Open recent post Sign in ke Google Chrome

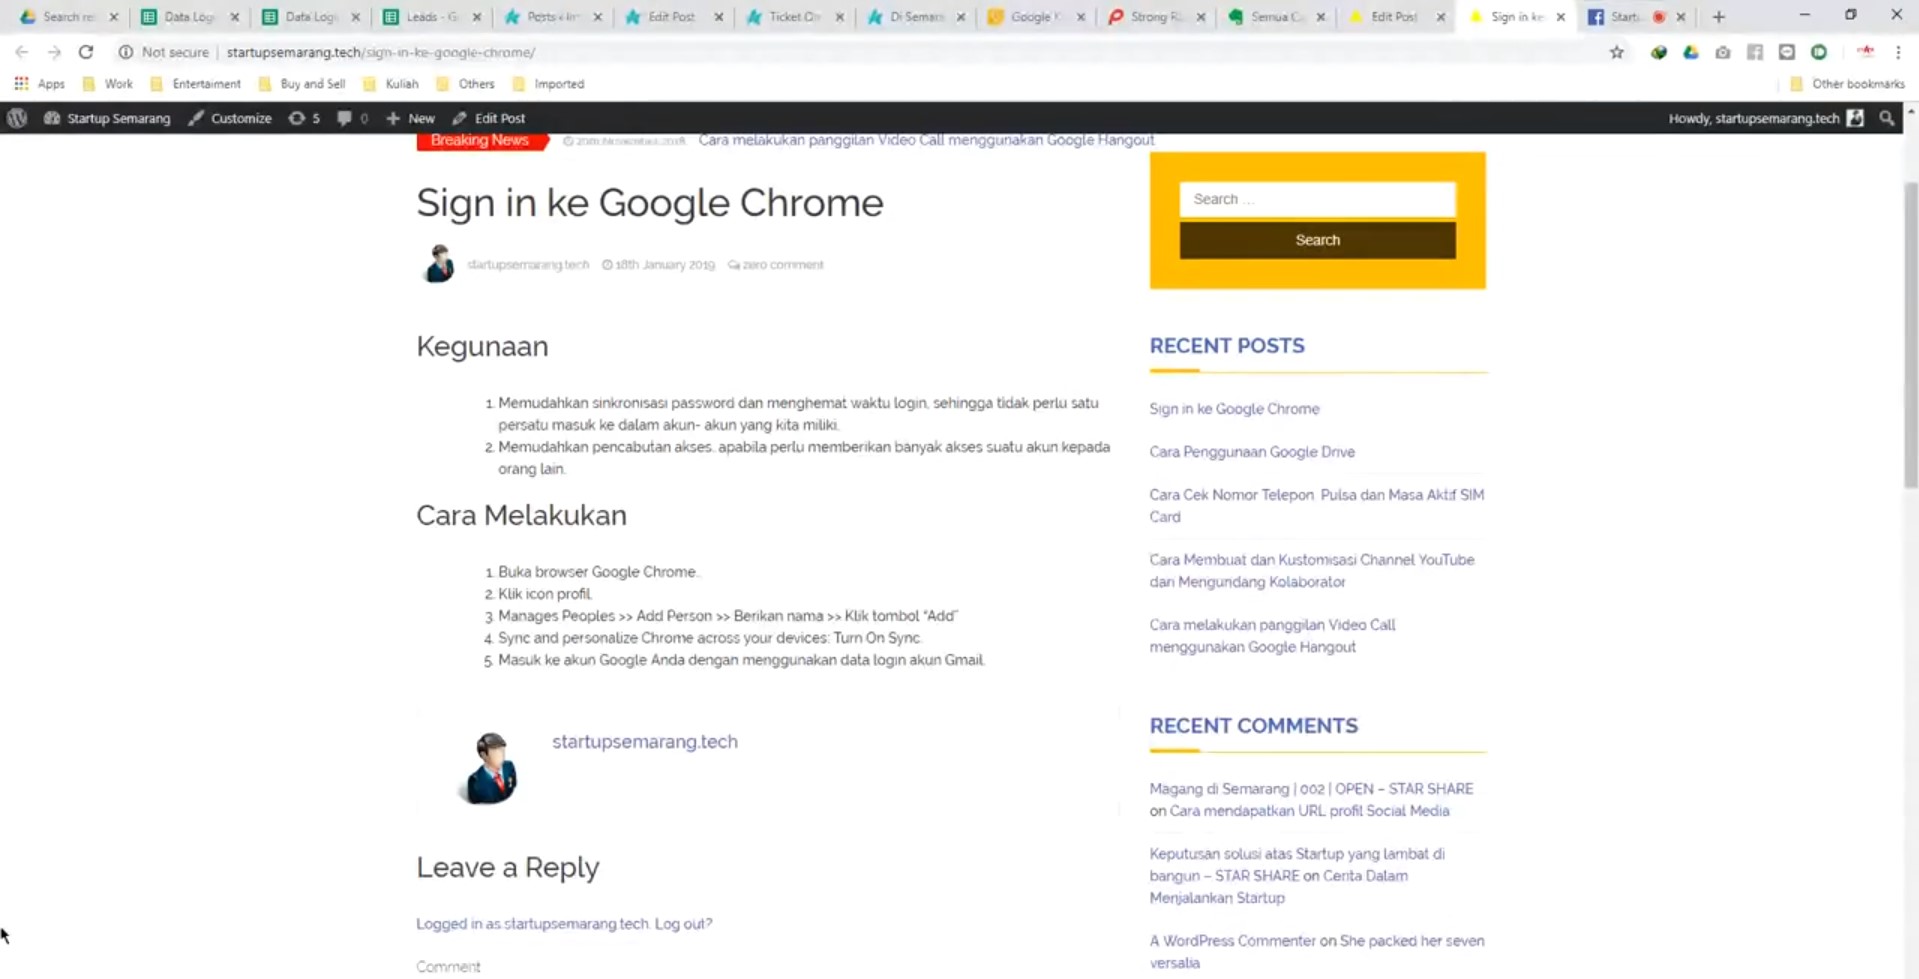(x=1234, y=409)
